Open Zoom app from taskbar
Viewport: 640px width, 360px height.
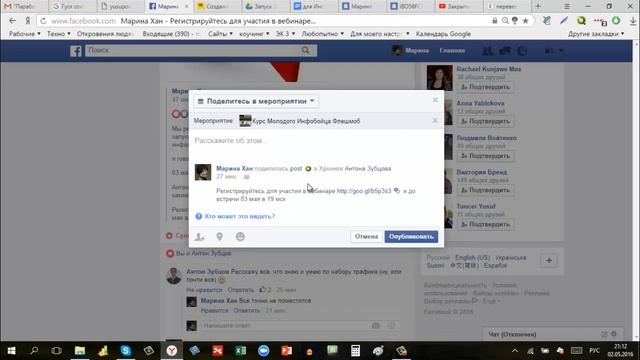tap(264, 351)
